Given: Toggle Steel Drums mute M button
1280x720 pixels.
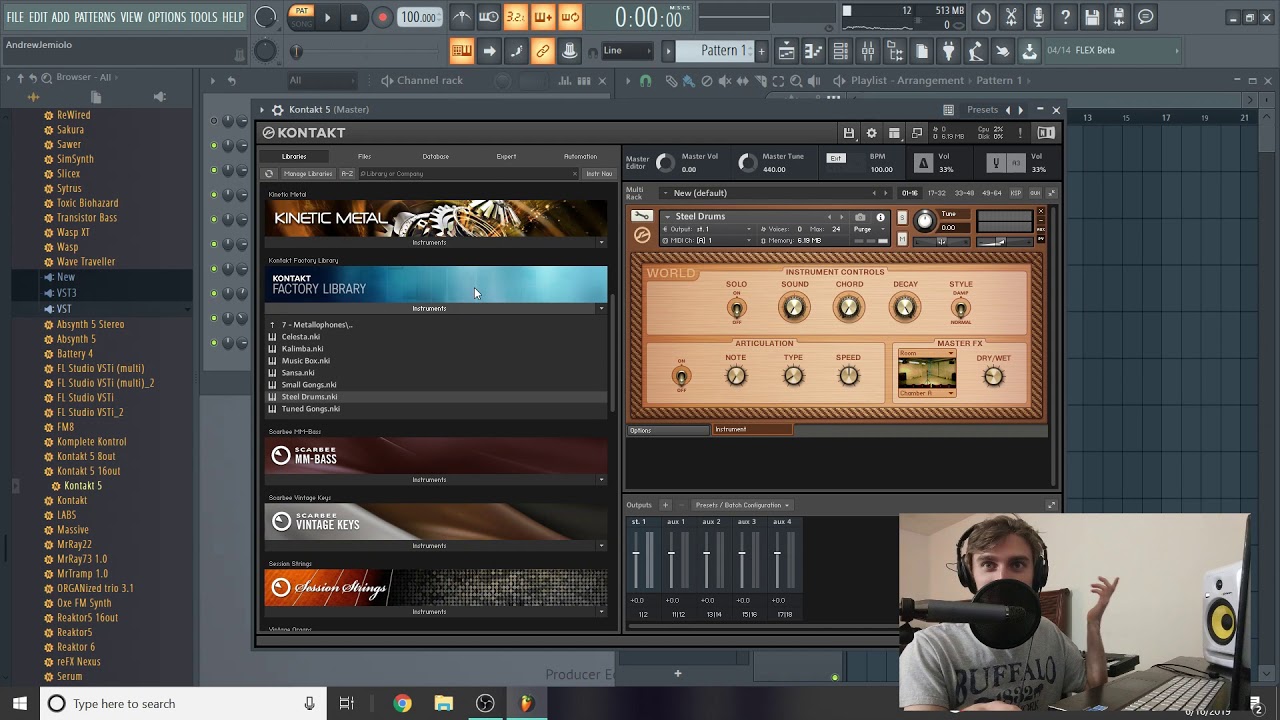Looking at the screenshot, I should click(902, 239).
